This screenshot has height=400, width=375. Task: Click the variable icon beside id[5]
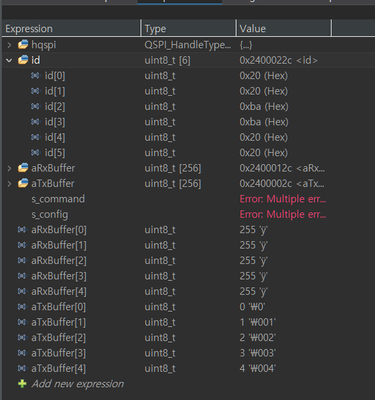point(35,153)
